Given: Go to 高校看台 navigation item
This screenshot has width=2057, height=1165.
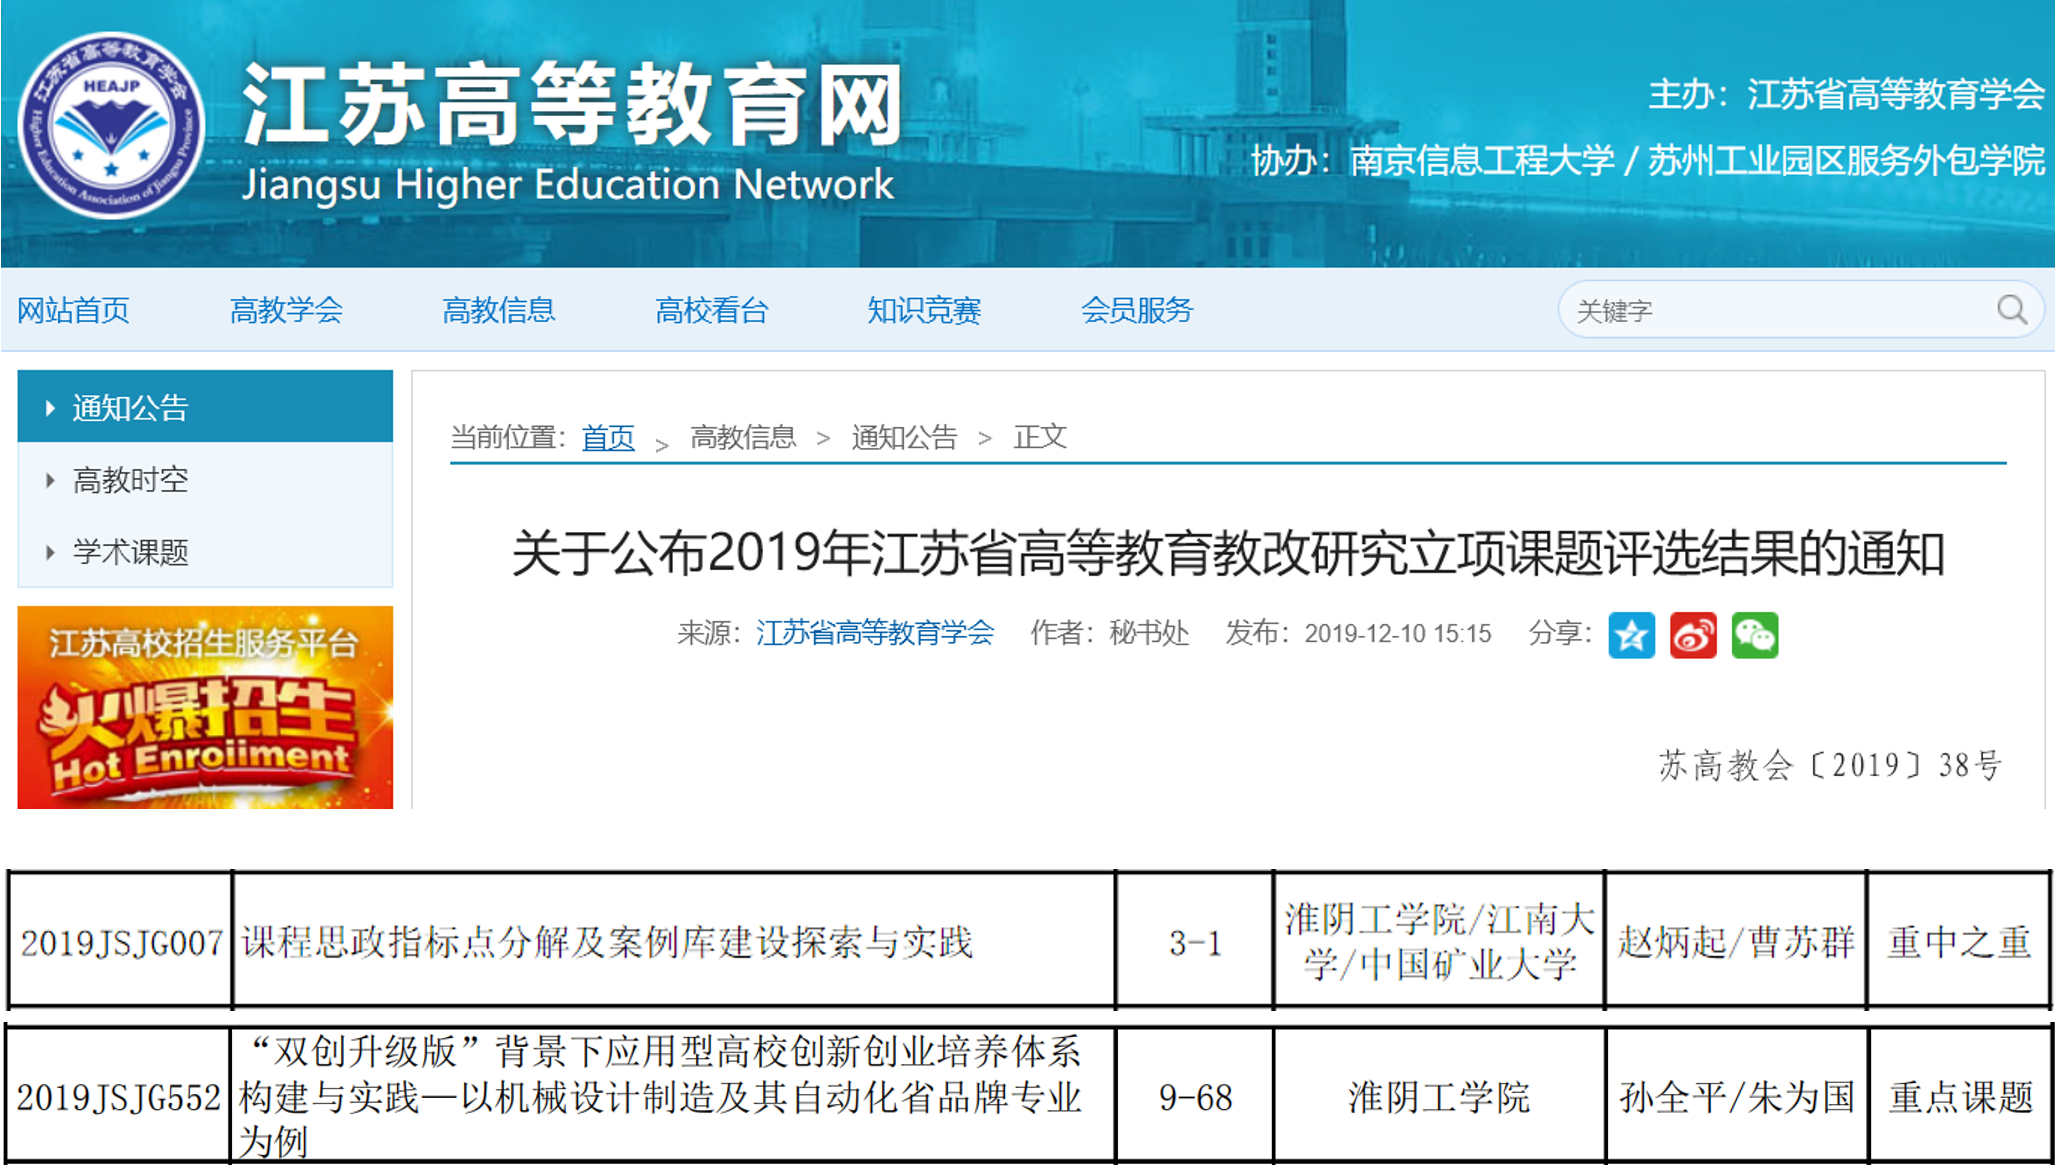Looking at the screenshot, I should pyautogui.click(x=711, y=310).
